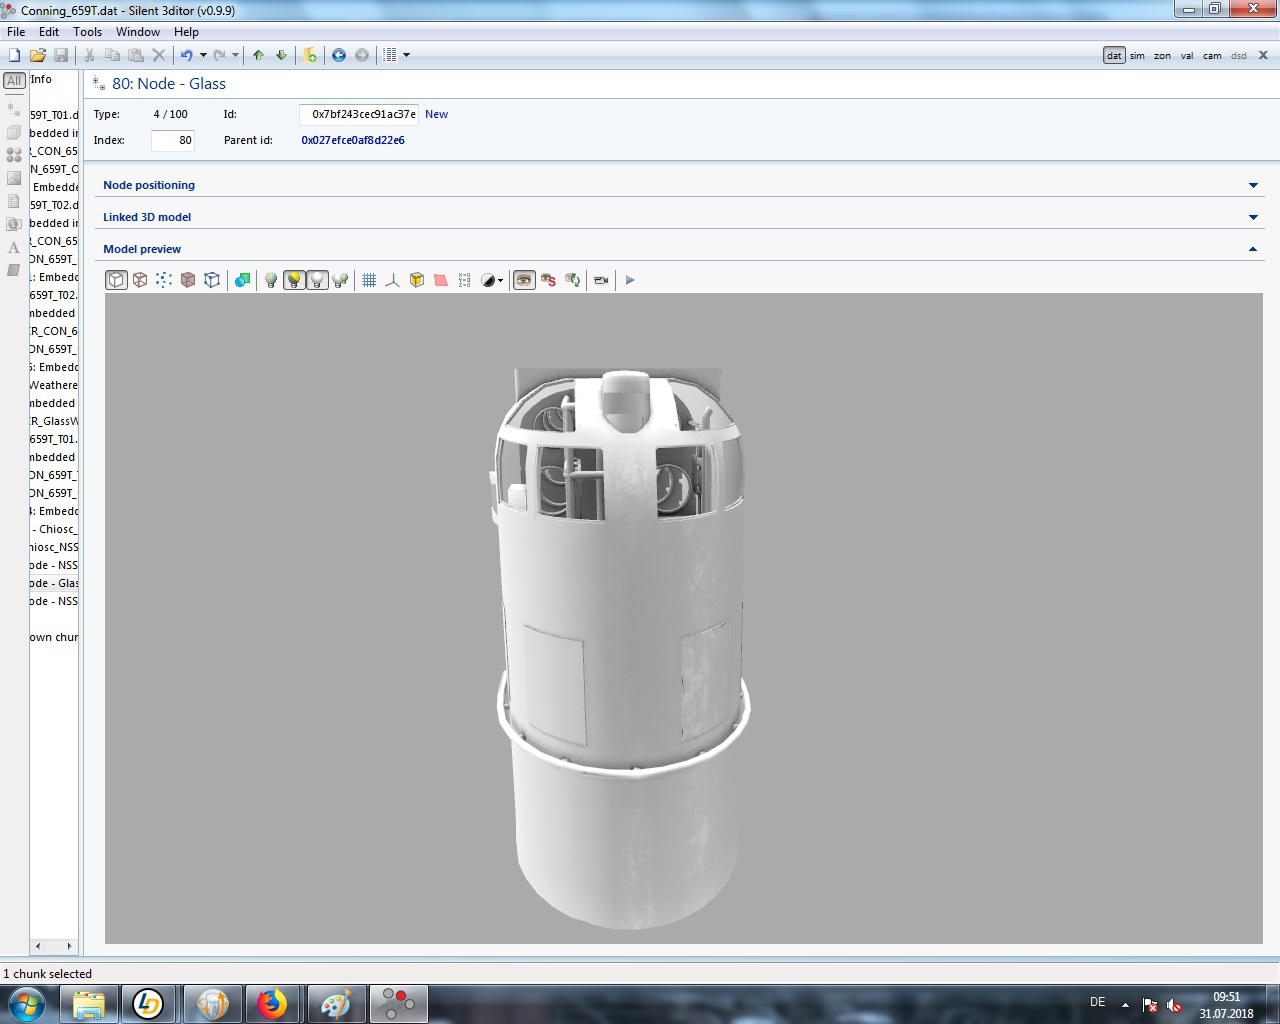Screen dimensions: 1280x1024
Task: Filter chunk list by 3D model cube icon
Action: (14, 132)
